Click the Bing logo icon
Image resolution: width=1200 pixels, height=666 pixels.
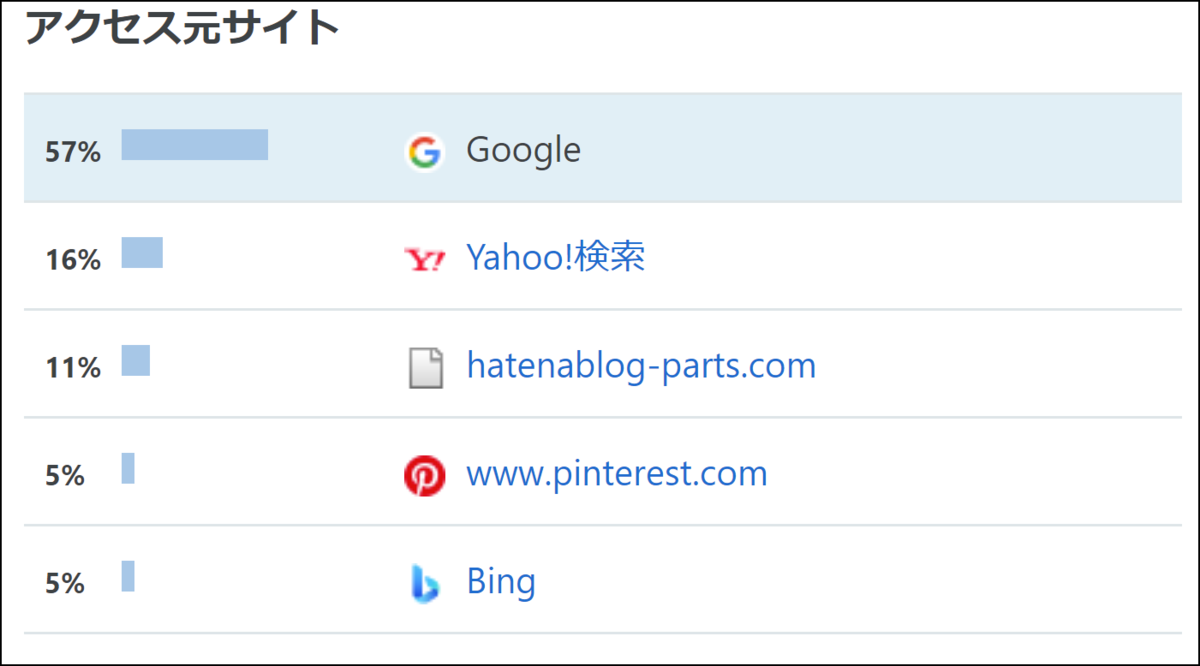click(x=424, y=584)
